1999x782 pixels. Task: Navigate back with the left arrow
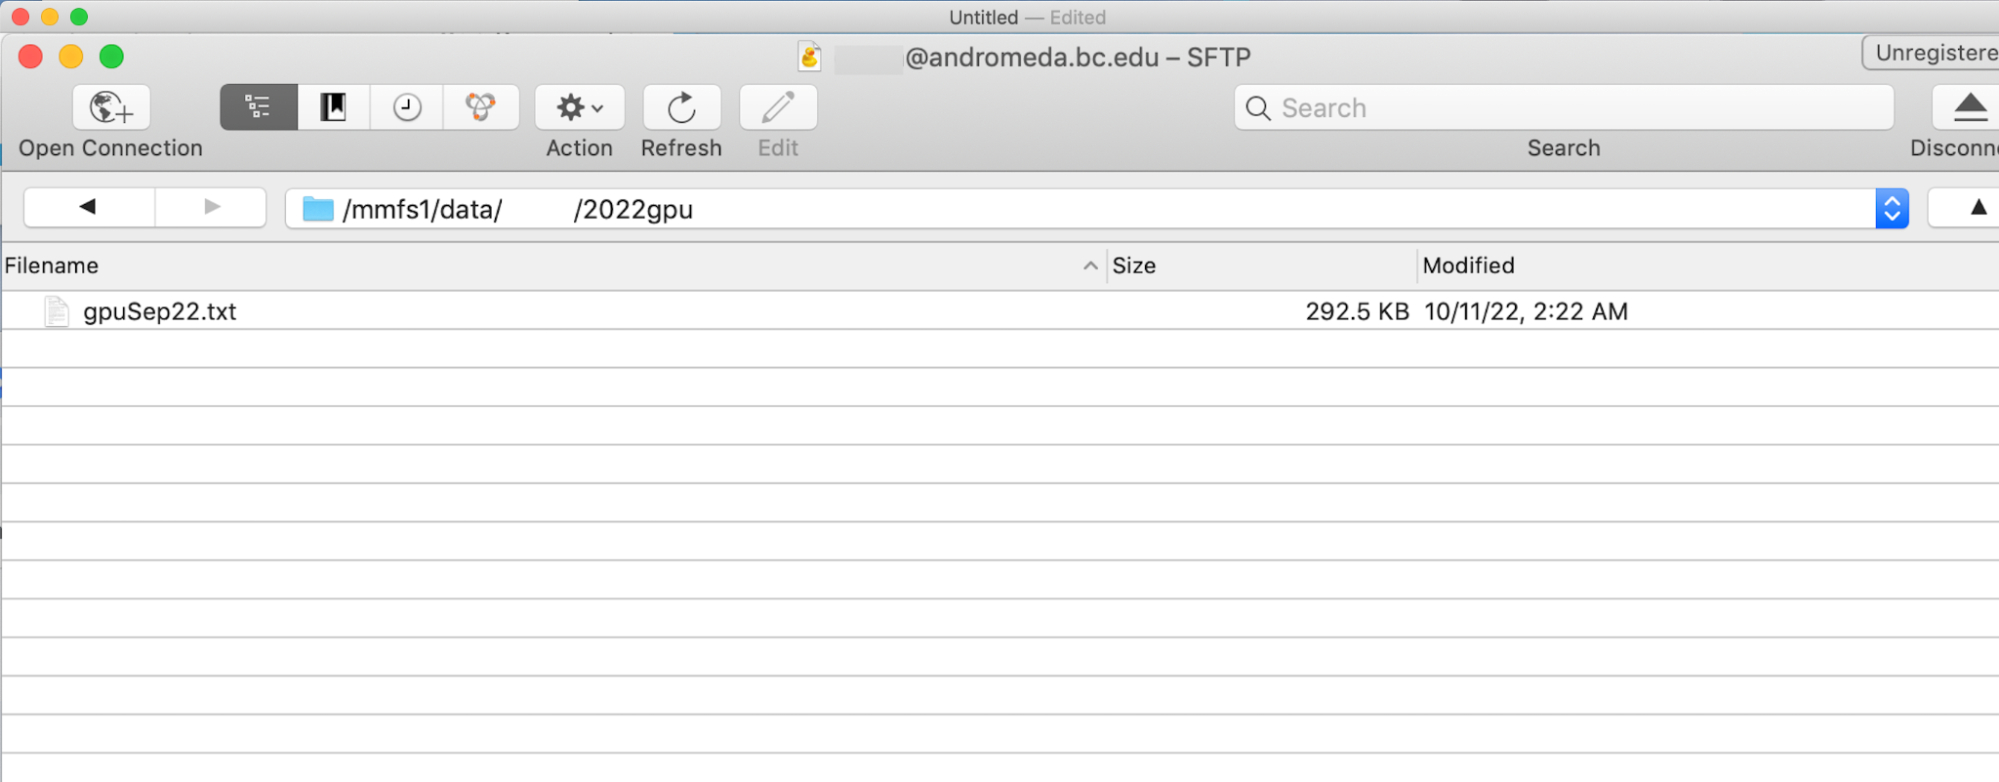[x=89, y=207]
